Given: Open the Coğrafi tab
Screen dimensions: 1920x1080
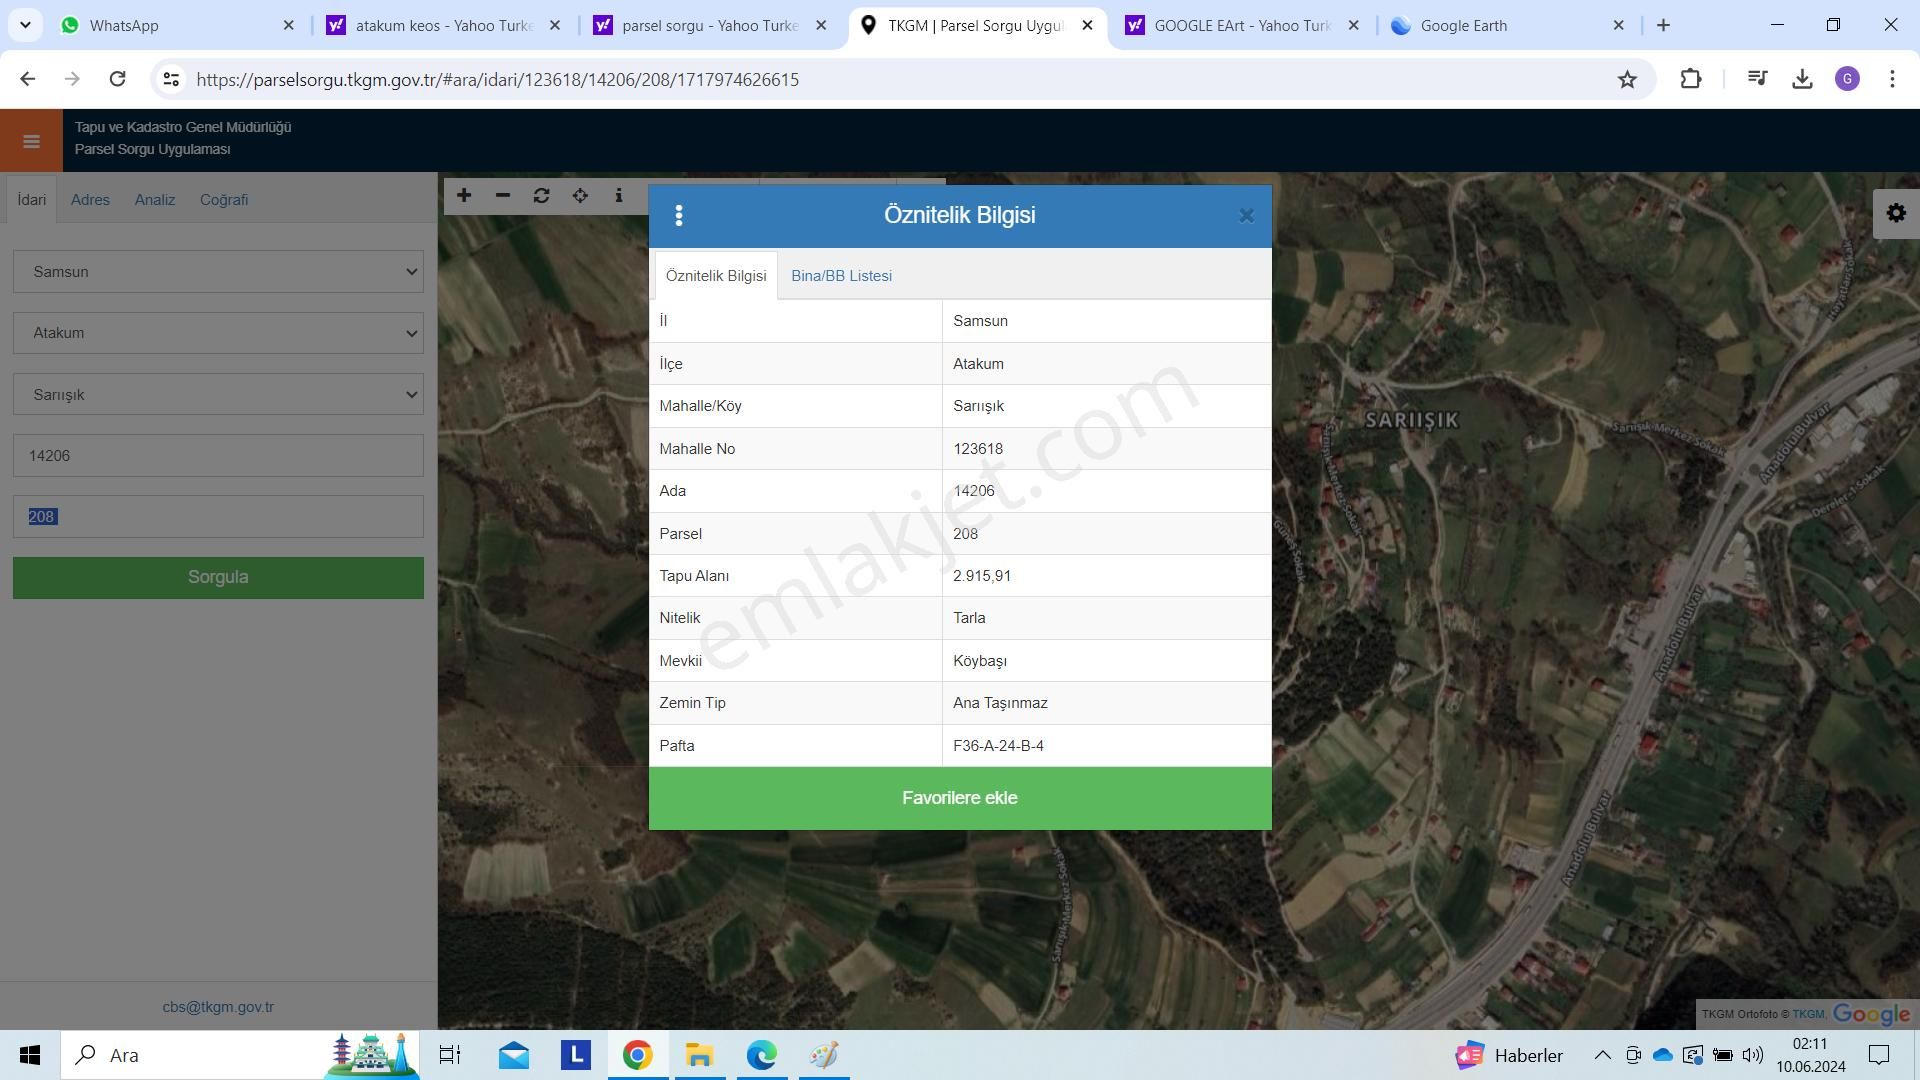Looking at the screenshot, I should point(224,200).
